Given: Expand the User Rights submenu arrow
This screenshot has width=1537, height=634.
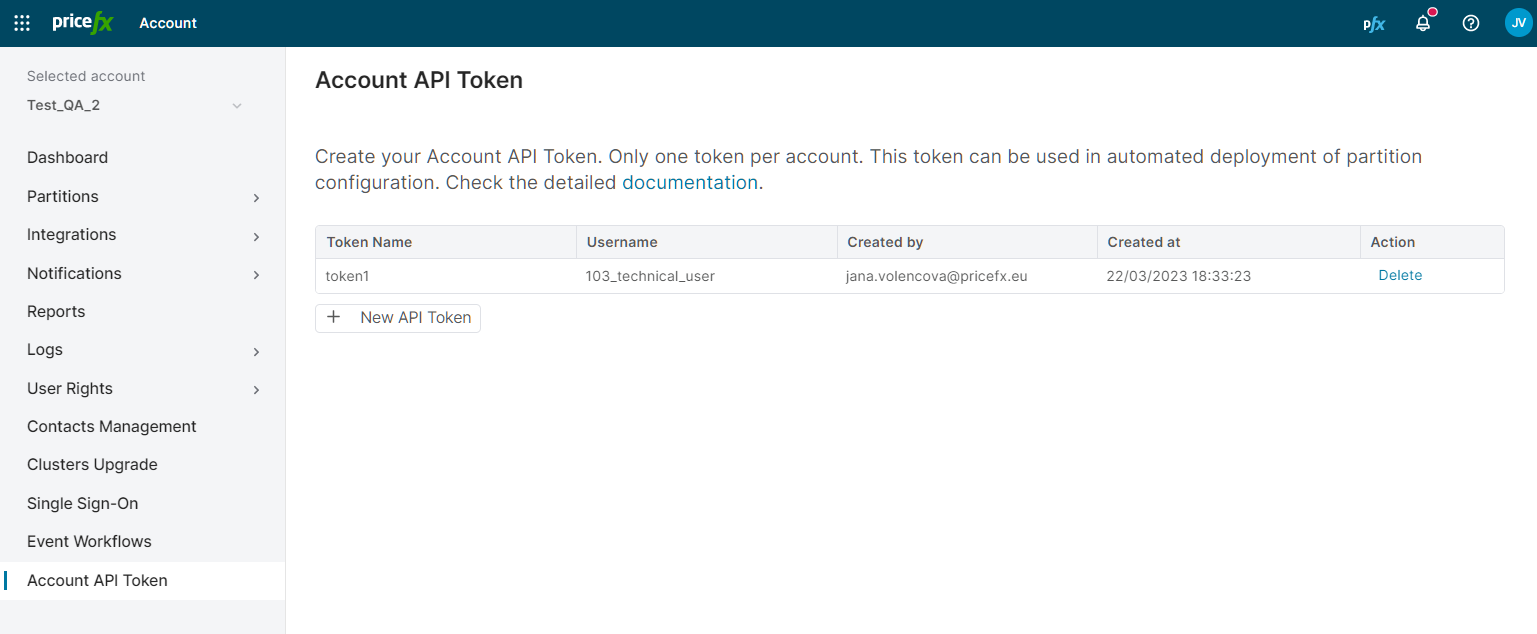Looking at the screenshot, I should pyautogui.click(x=256, y=389).
